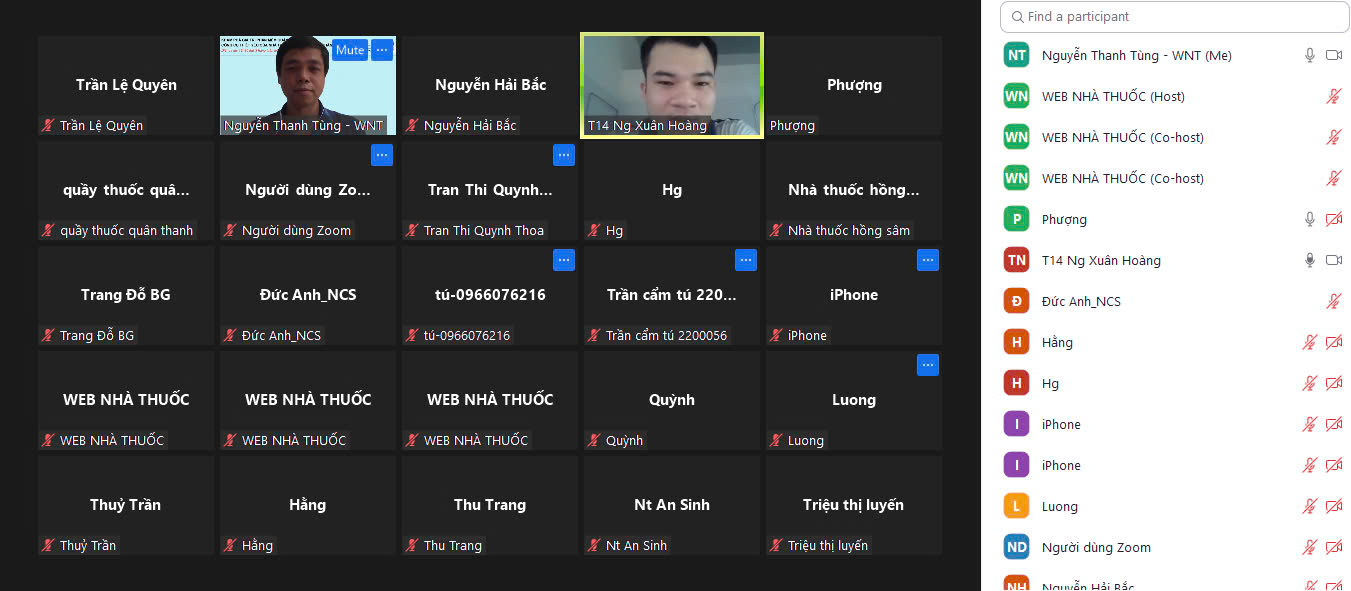Image resolution: width=1351 pixels, height=591 pixels.
Task: Click the L avatar of Luong
Action: [x=1016, y=507]
